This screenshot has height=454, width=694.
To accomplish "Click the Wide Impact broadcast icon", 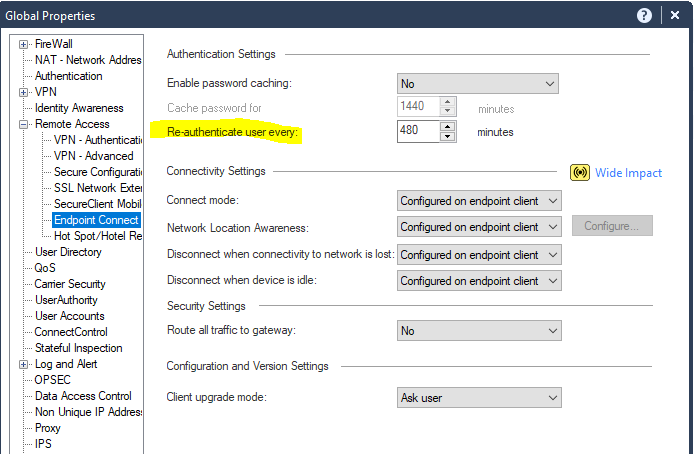I will click(580, 173).
